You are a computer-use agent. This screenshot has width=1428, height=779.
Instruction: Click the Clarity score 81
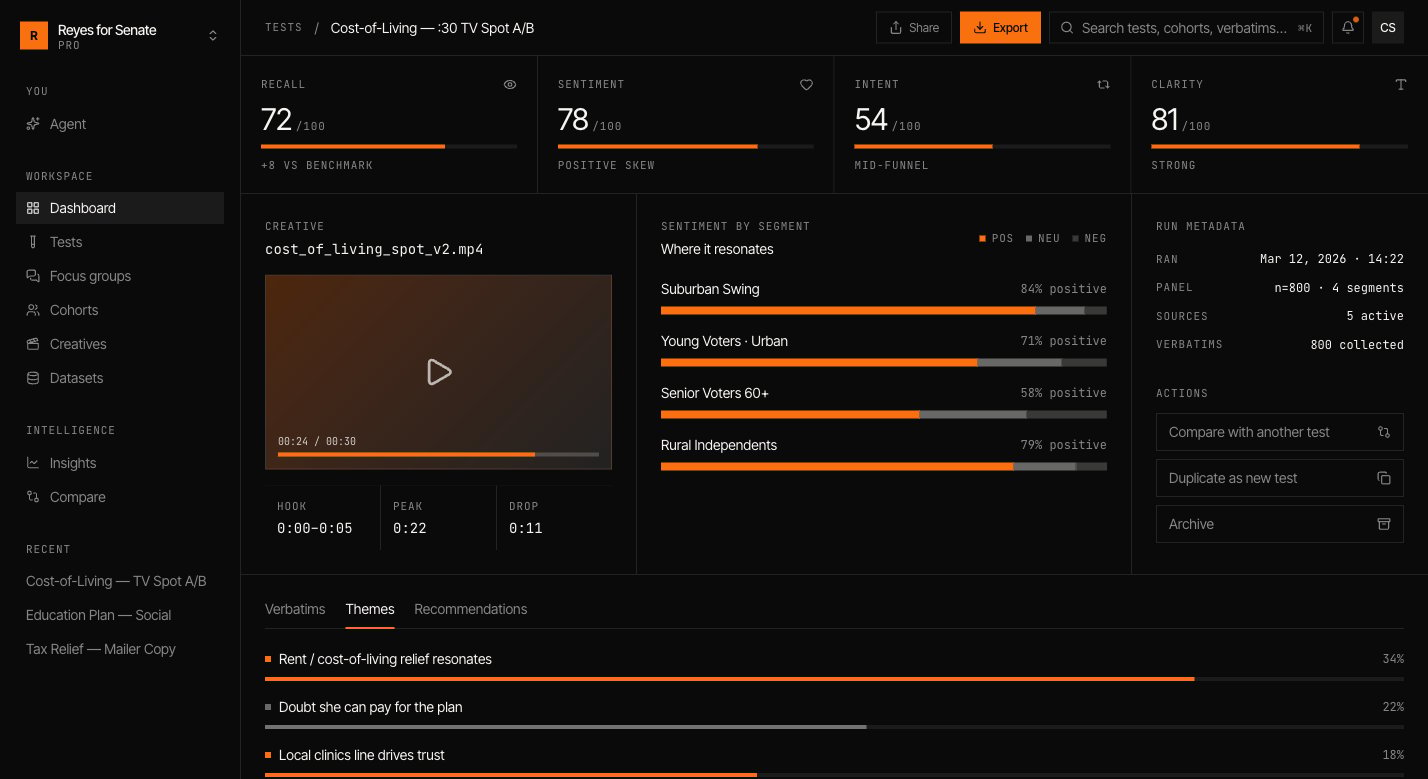point(1166,120)
